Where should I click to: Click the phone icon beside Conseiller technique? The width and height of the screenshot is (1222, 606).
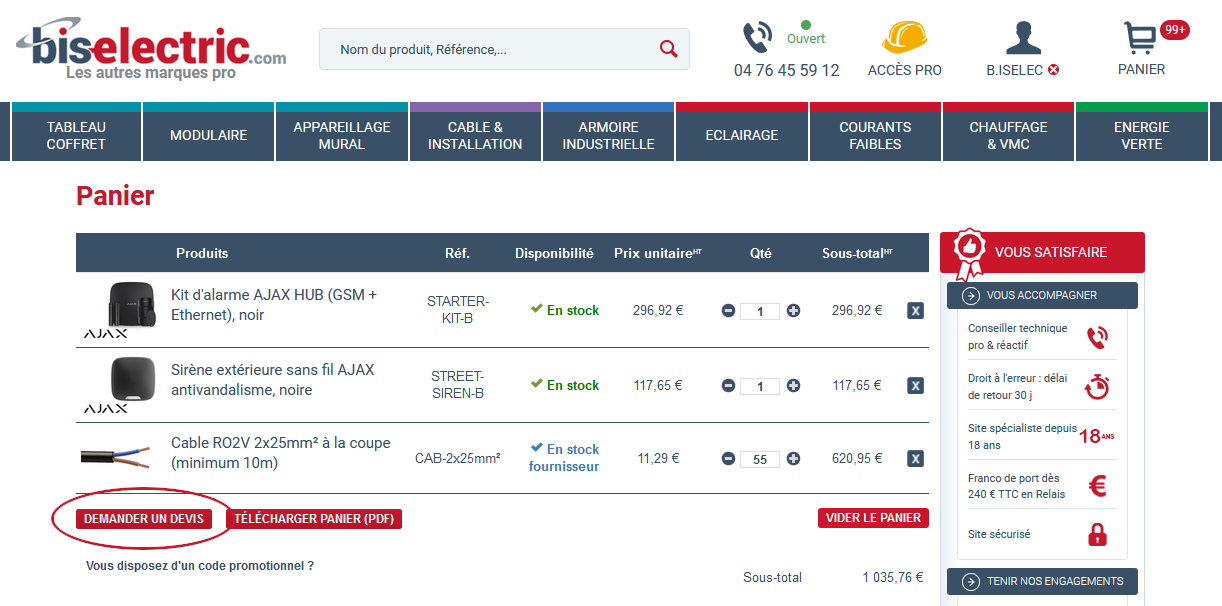point(1097,337)
